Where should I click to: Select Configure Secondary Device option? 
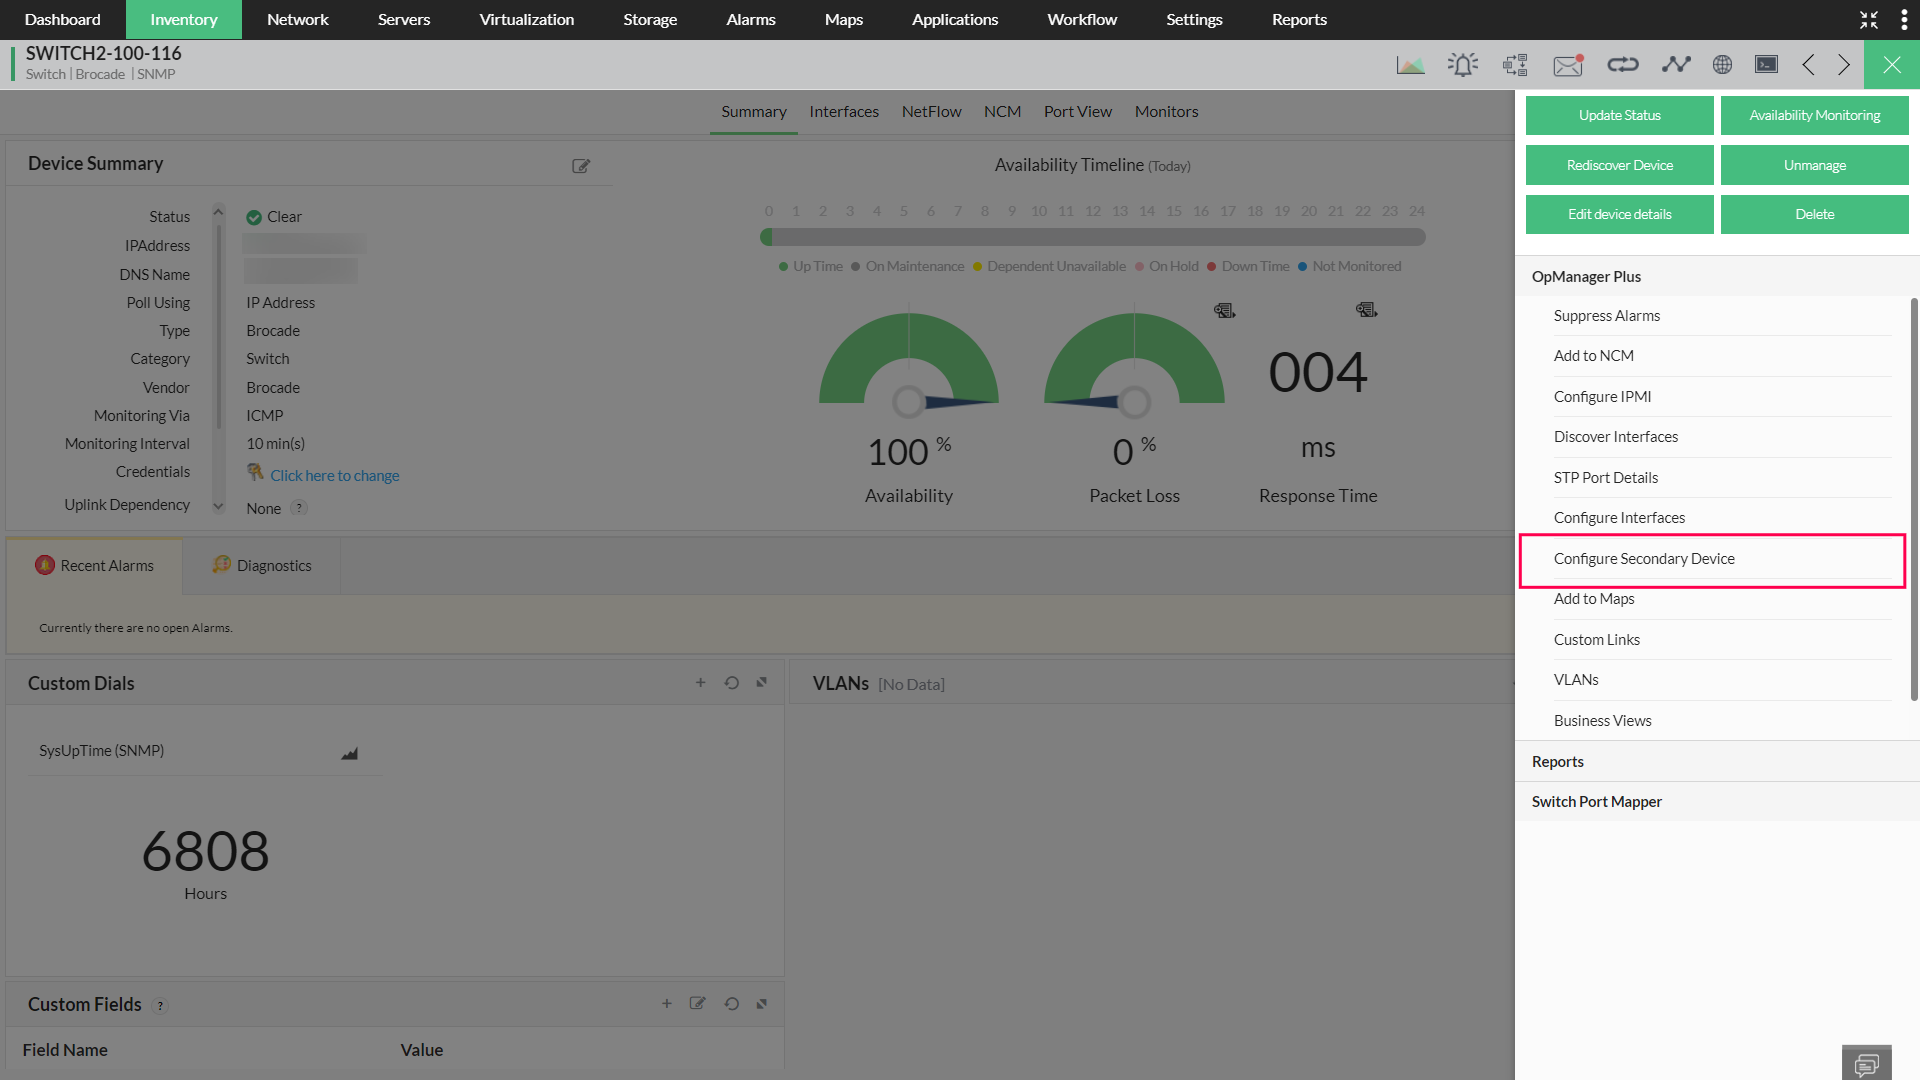click(1644, 559)
